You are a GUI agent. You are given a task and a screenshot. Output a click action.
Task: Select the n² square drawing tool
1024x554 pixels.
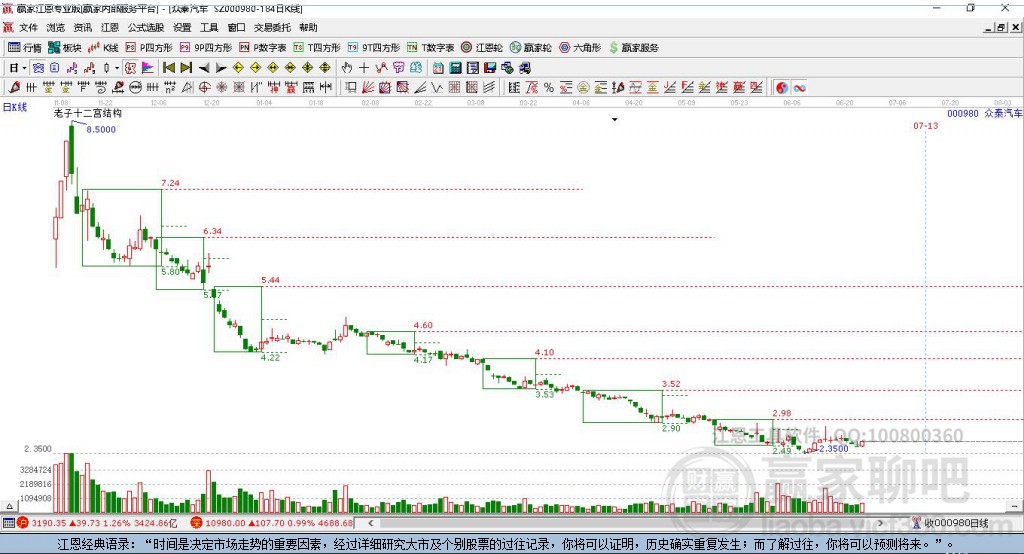click(170, 88)
